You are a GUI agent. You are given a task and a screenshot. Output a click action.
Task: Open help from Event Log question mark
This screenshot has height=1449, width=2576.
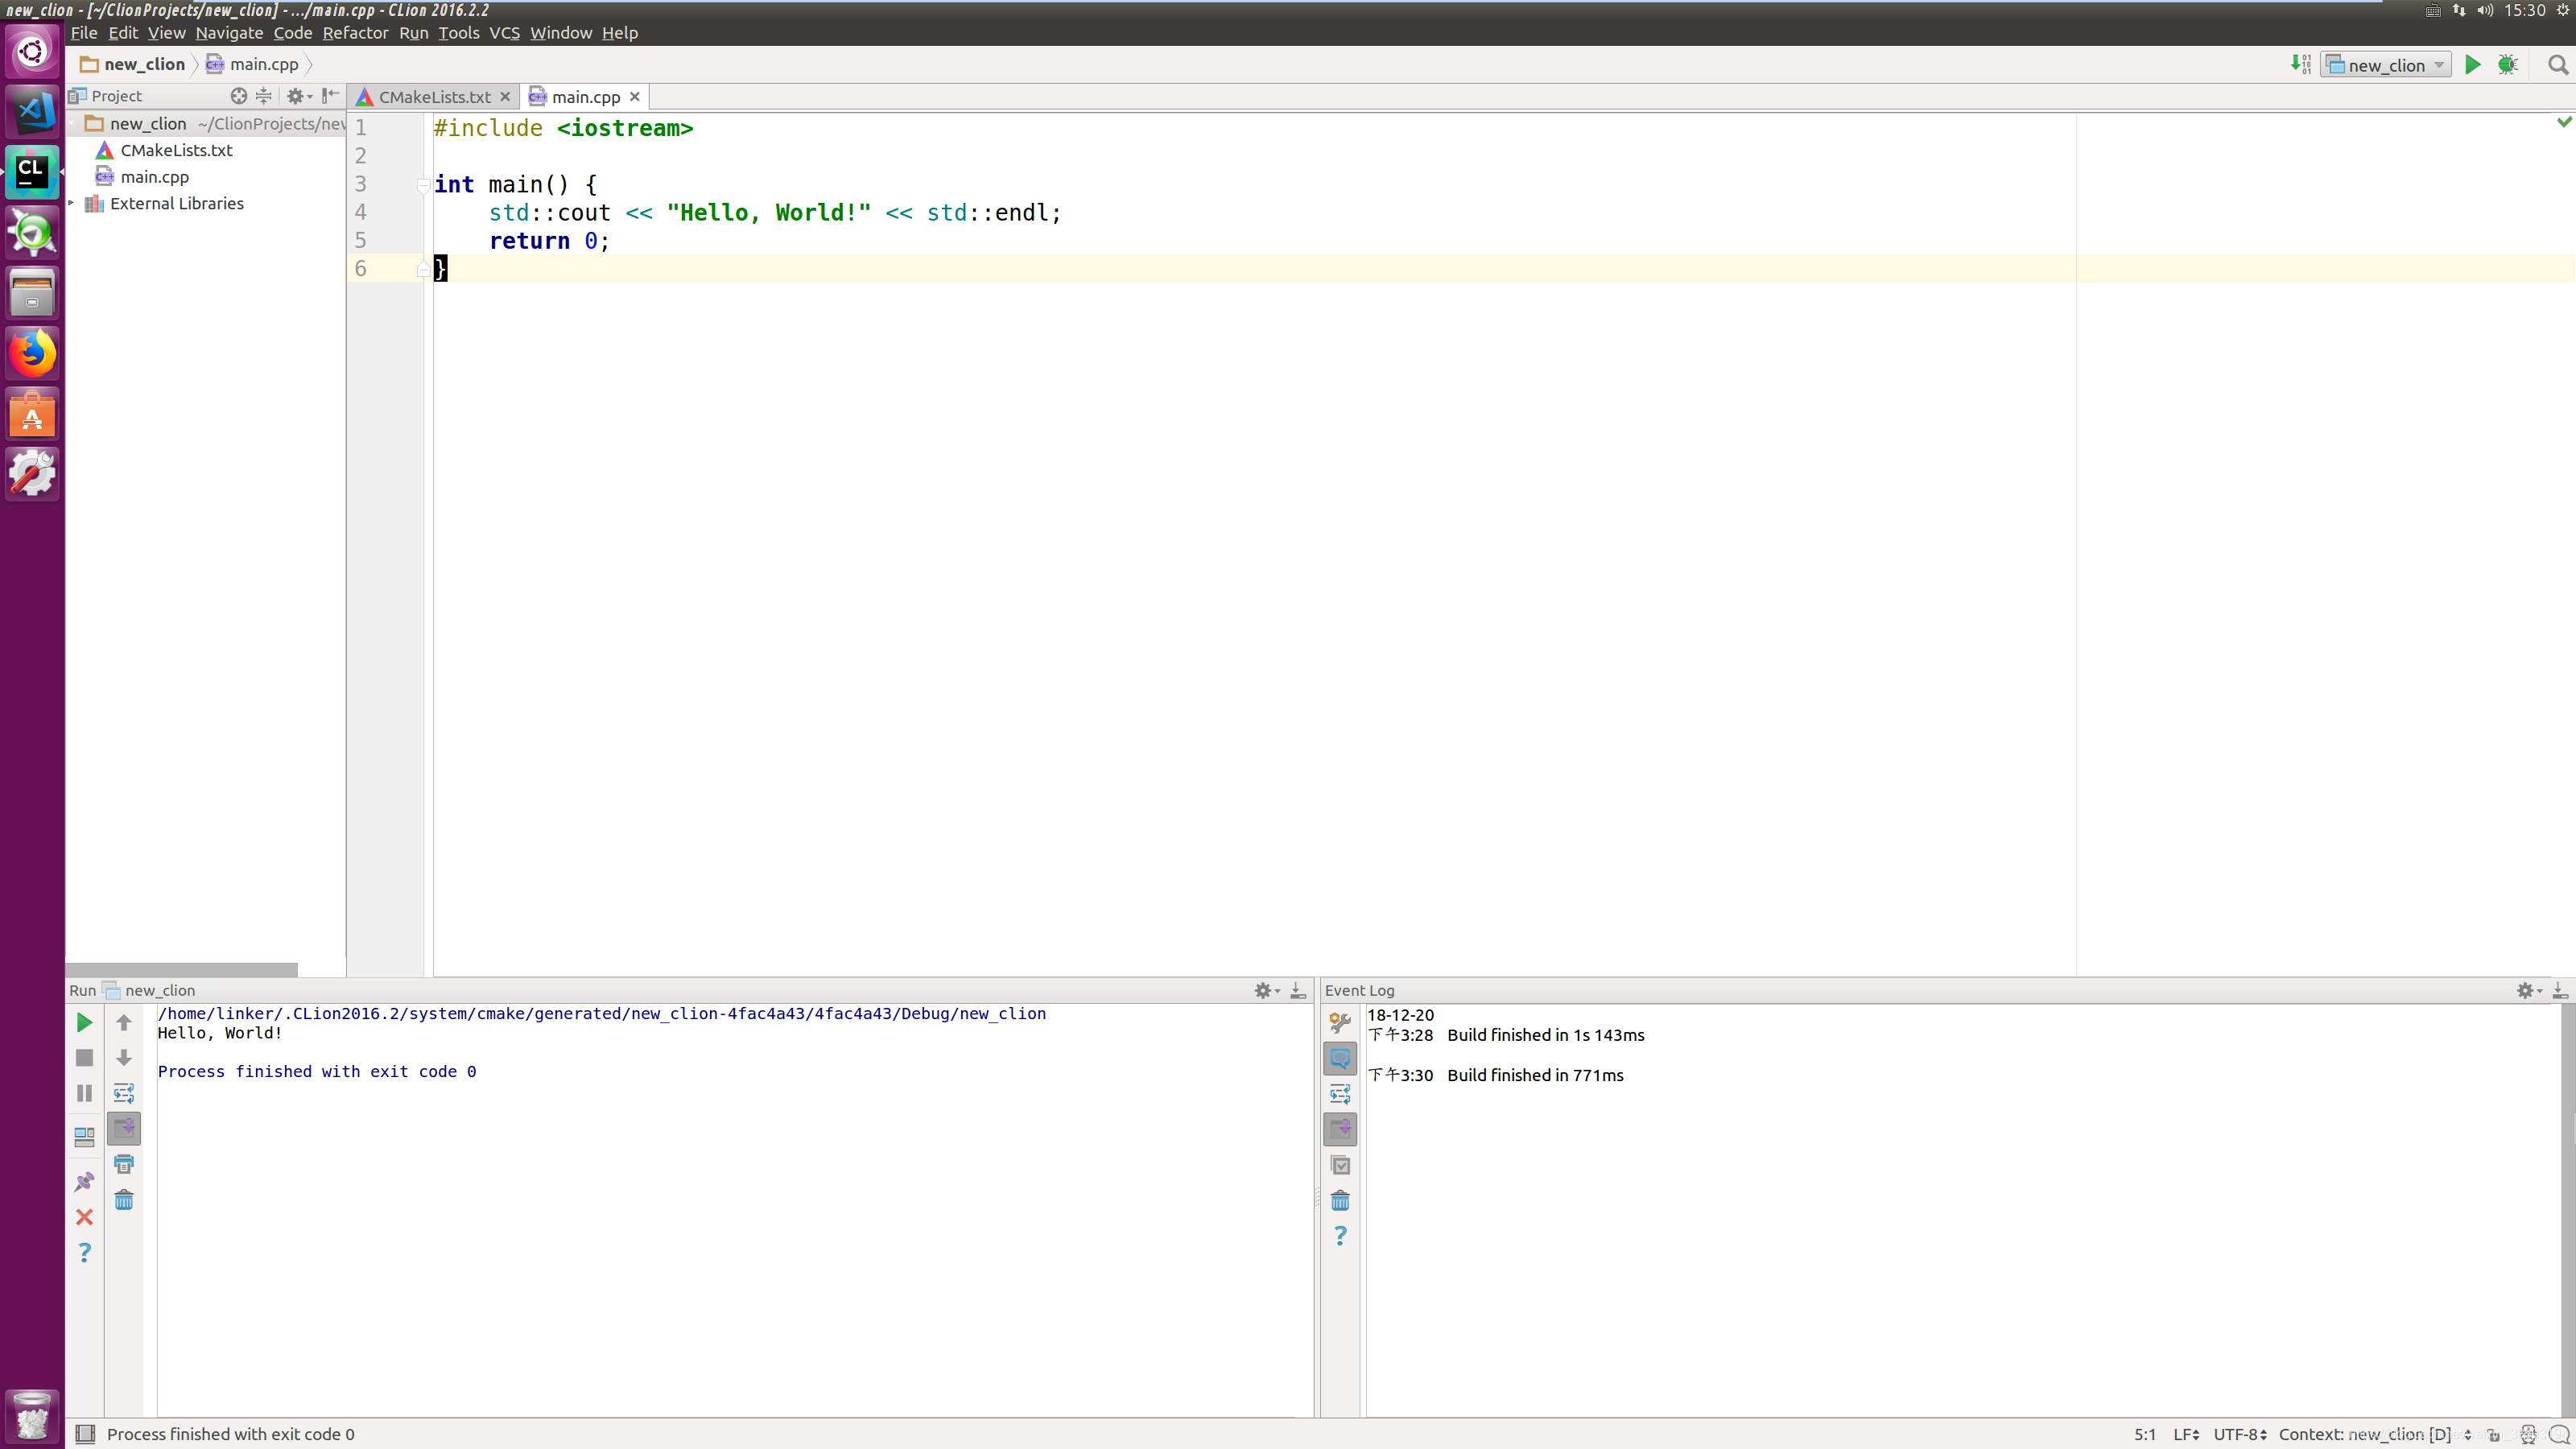point(1340,1236)
